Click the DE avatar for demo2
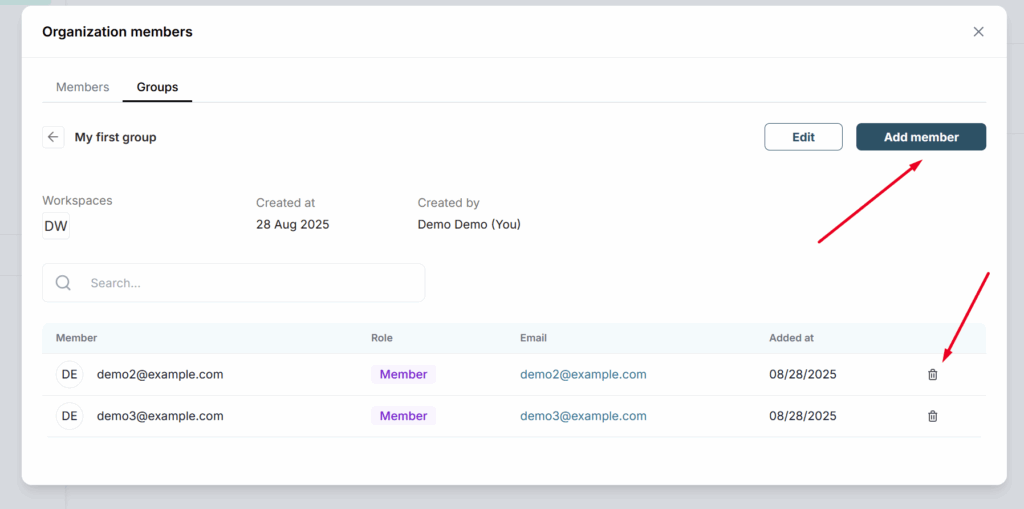1024x509 pixels. click(x=69, y=374)
